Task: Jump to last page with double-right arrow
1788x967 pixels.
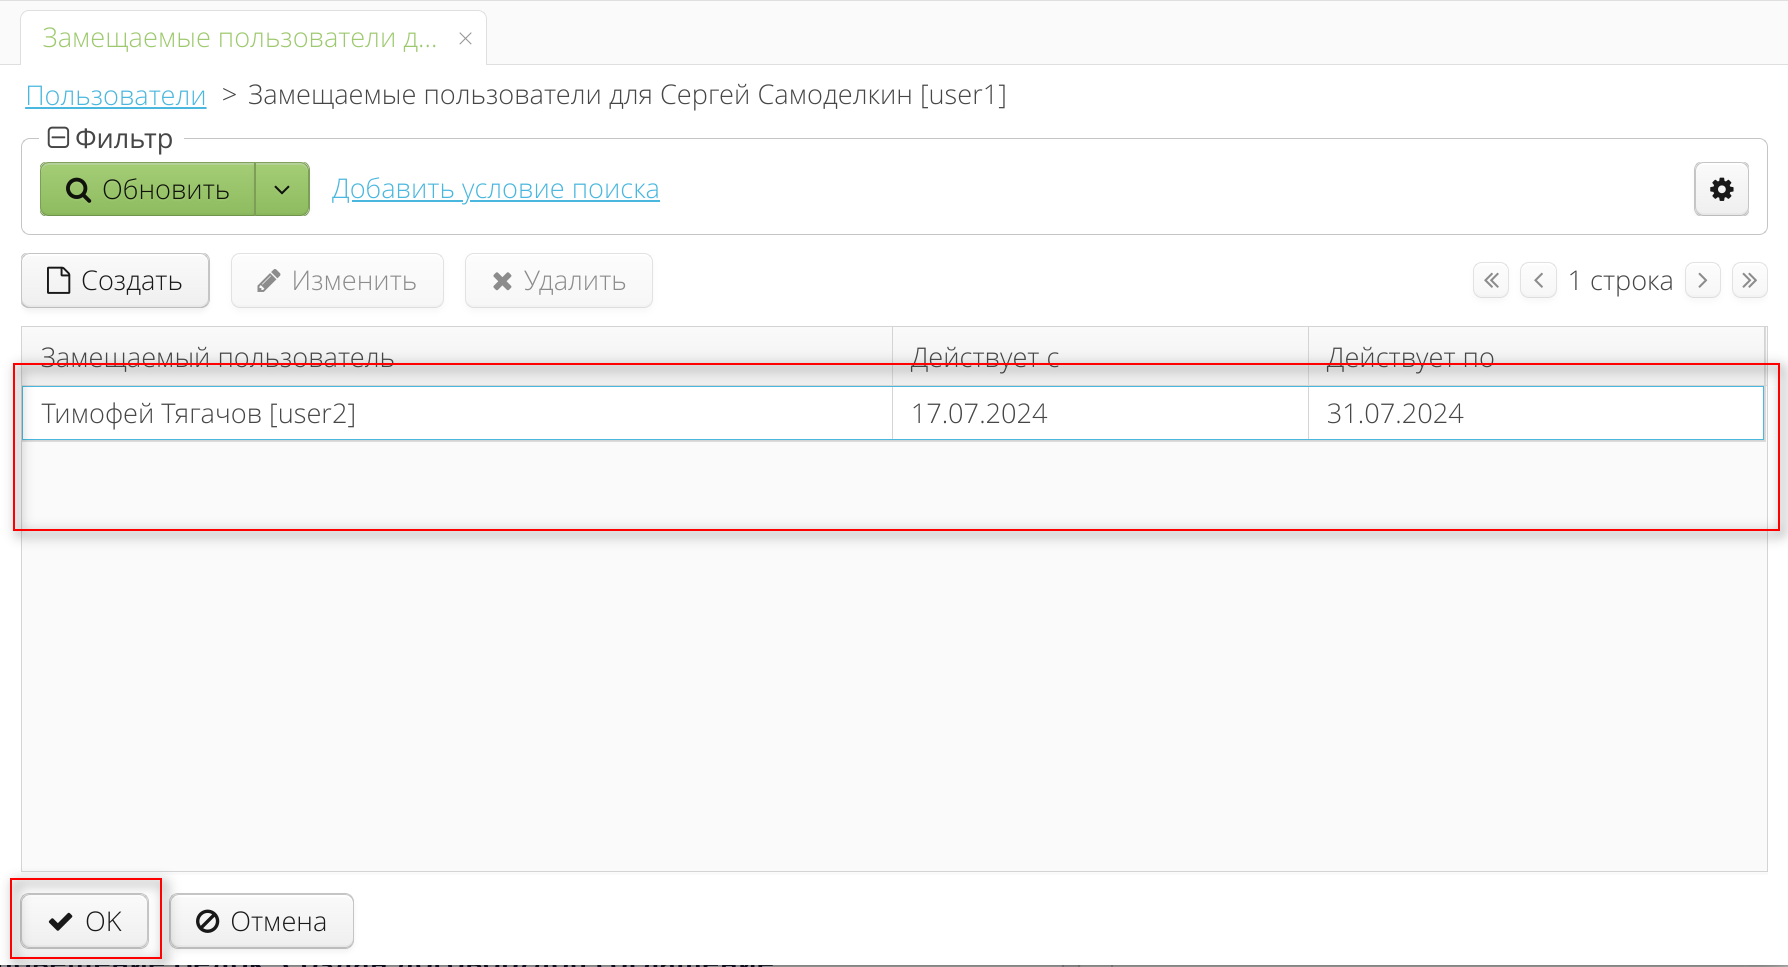Action: click(x=1749, y=280)
